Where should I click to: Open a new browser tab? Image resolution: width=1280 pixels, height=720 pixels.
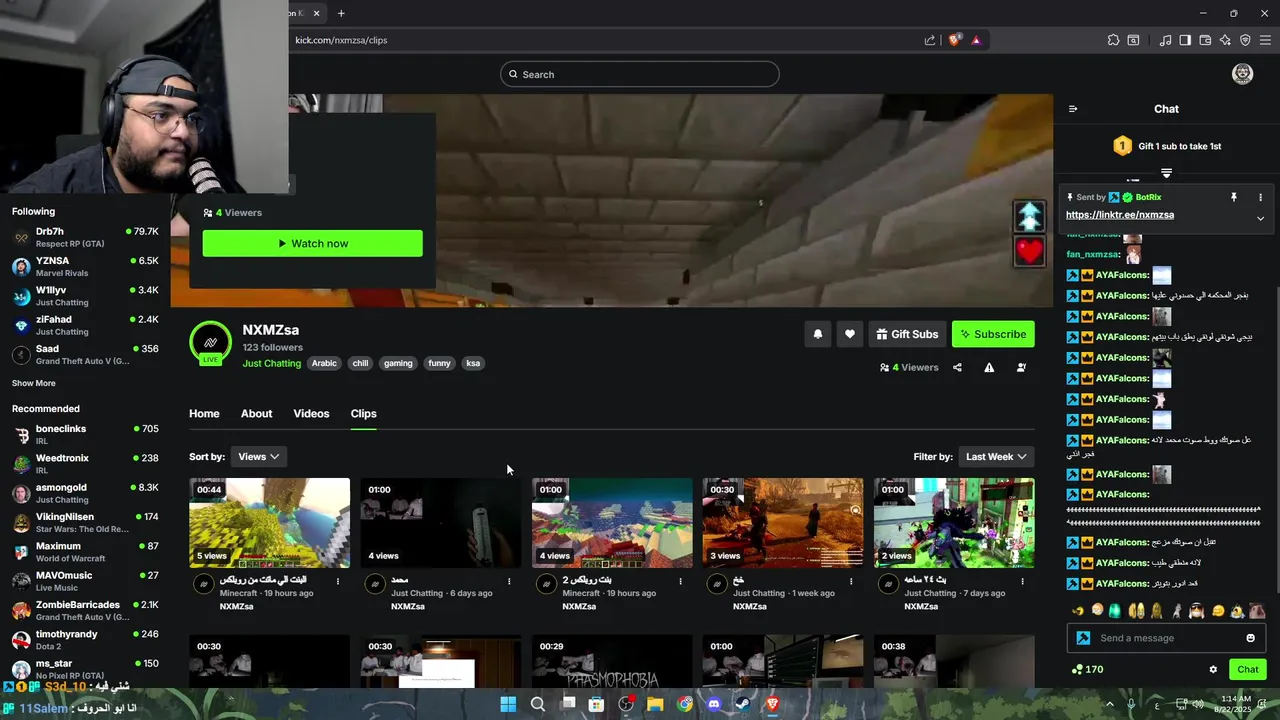tap(341, 13)
